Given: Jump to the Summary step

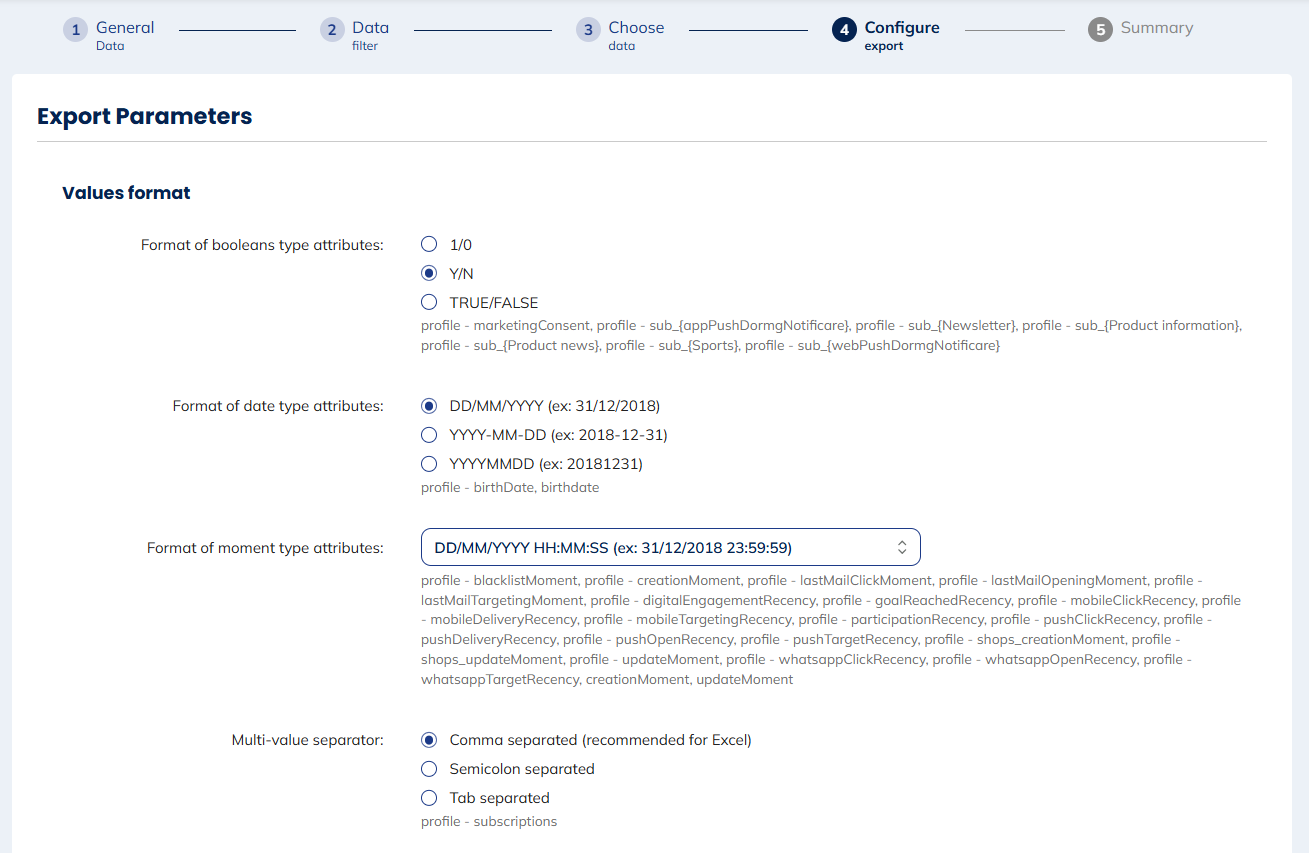Looking at the screenshot, I should pyautogui.click(x=1156, y=28).
